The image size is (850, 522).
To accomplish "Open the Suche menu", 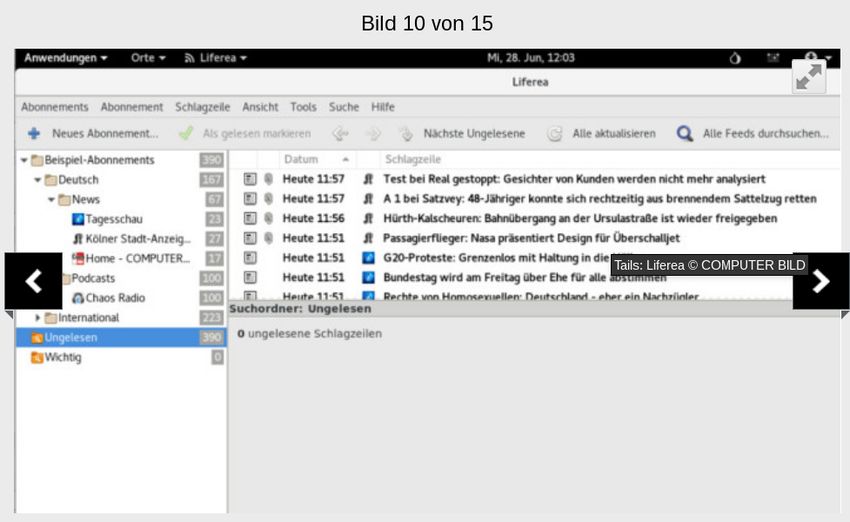I will coord(344,107).
